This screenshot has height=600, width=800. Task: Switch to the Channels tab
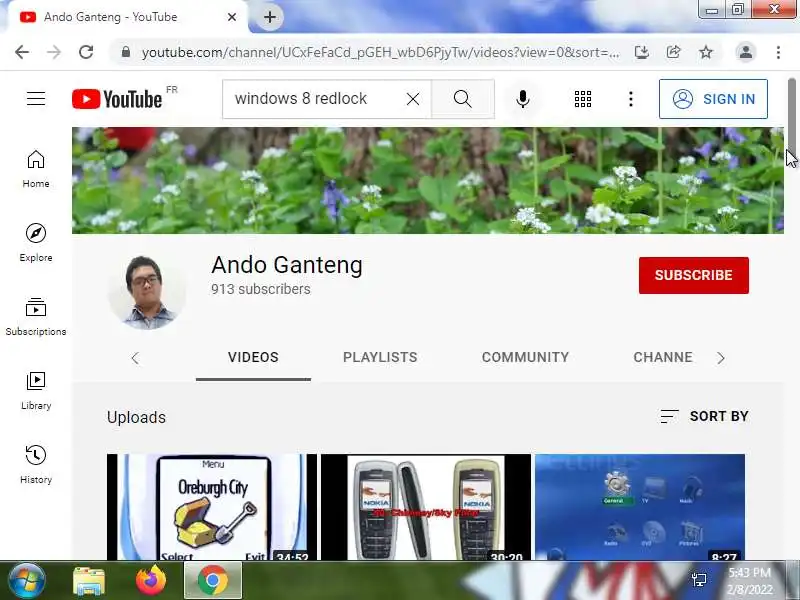[x=663, y=358]
